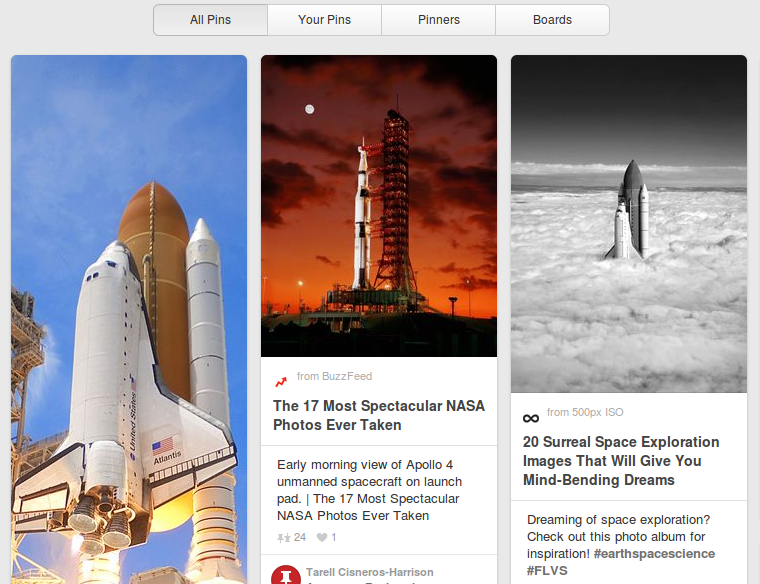Select the 'Early morning view of Apollo 4' description
Viewport: 760px width, 584px height.
(x=369, y=490)
